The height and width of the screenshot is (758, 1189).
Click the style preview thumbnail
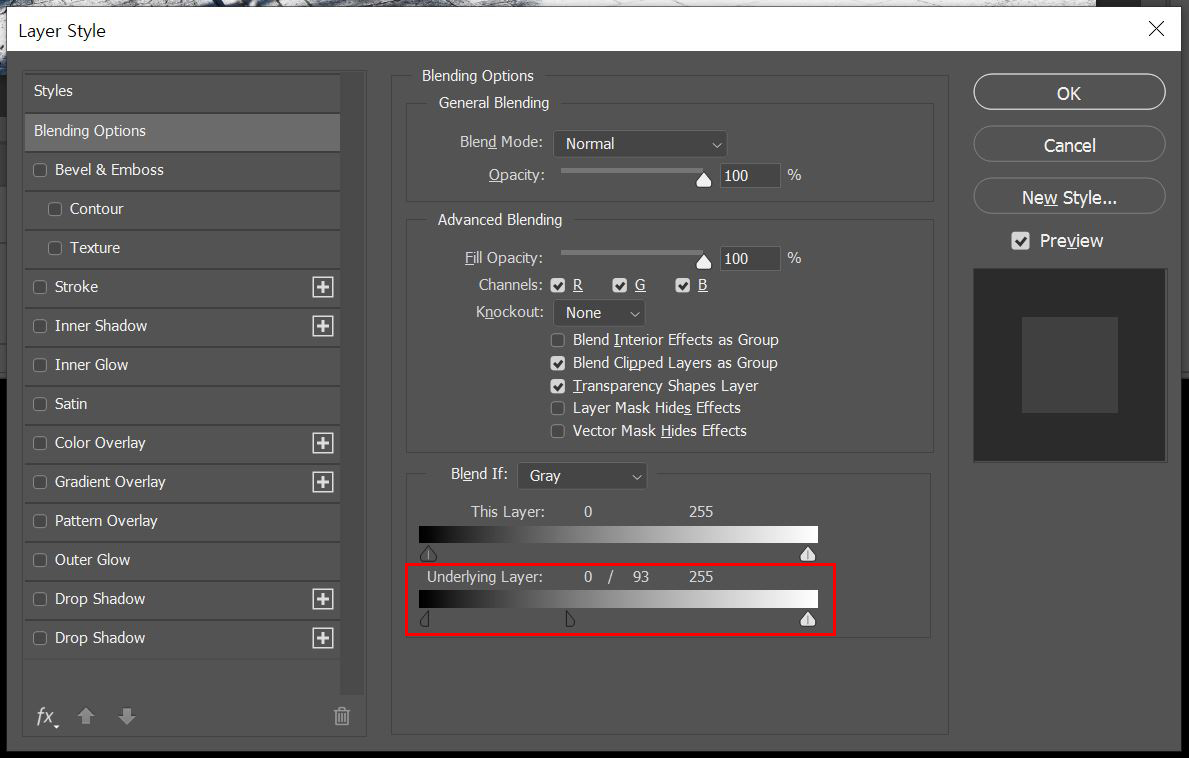click(1070, 365)
